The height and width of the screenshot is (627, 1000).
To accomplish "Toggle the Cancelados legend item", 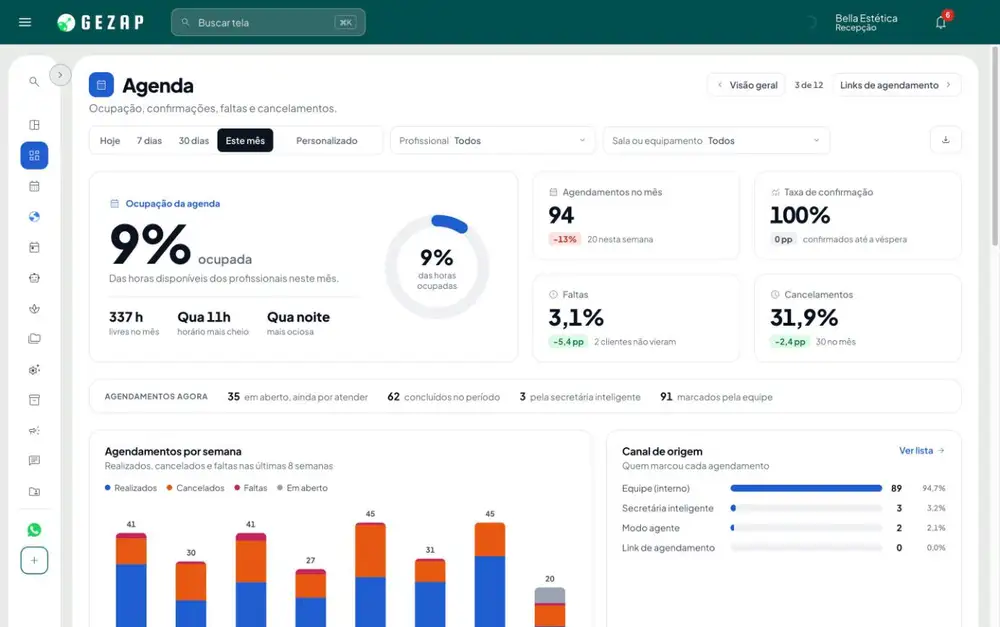I will click(x=196, y=488).
